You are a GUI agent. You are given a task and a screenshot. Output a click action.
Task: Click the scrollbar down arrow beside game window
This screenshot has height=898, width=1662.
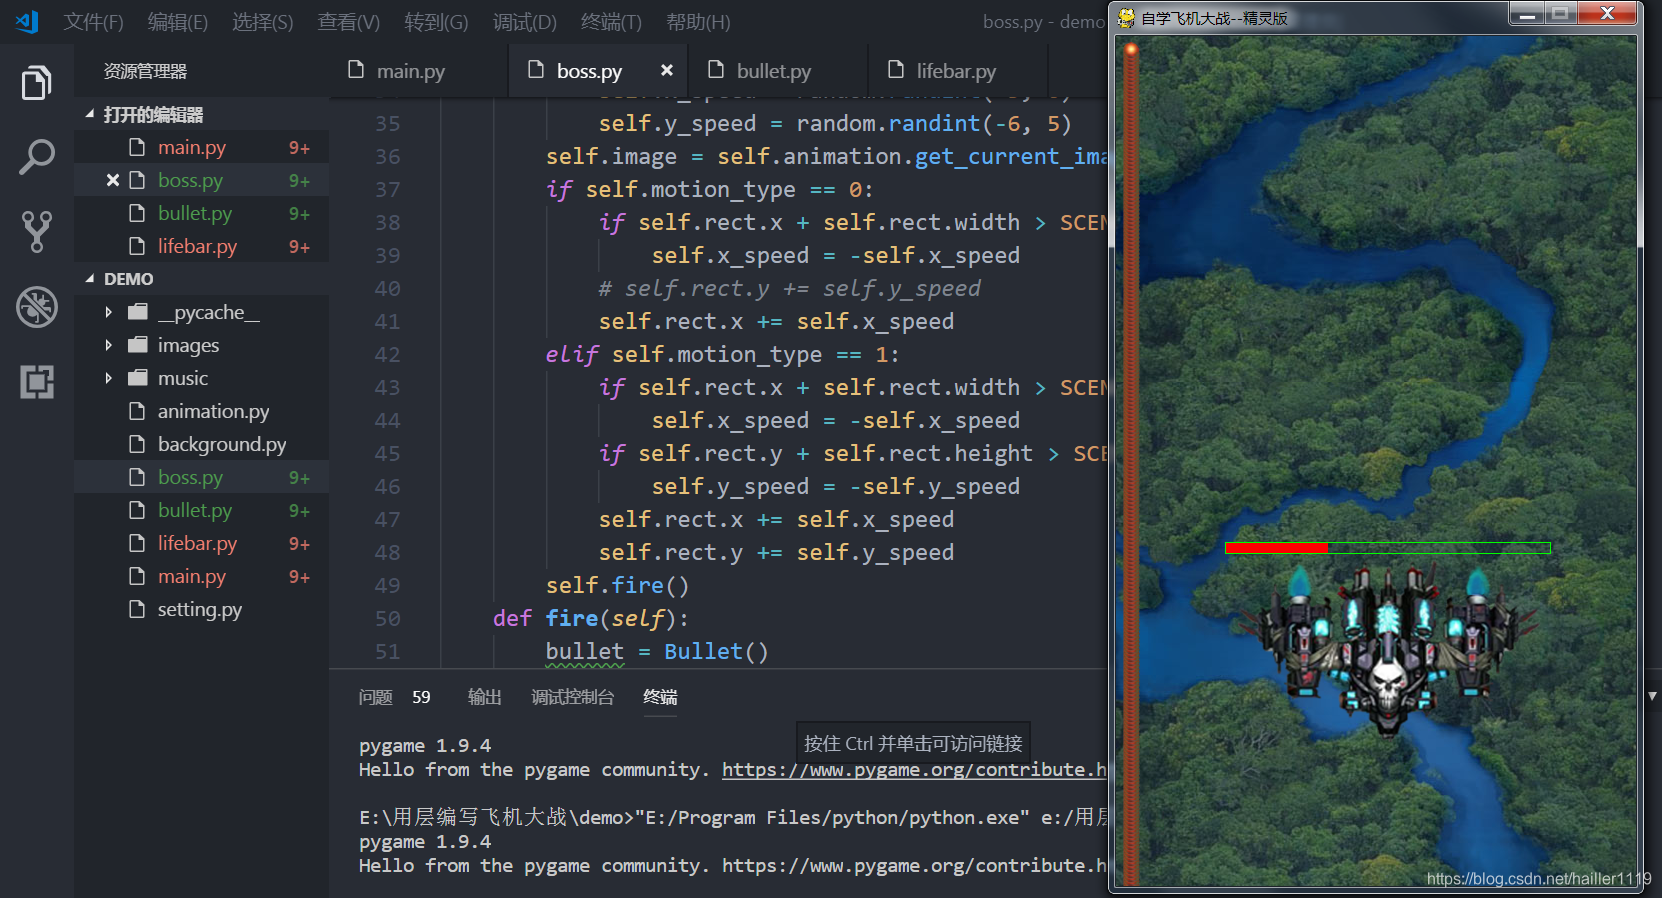click(1652, 696)
